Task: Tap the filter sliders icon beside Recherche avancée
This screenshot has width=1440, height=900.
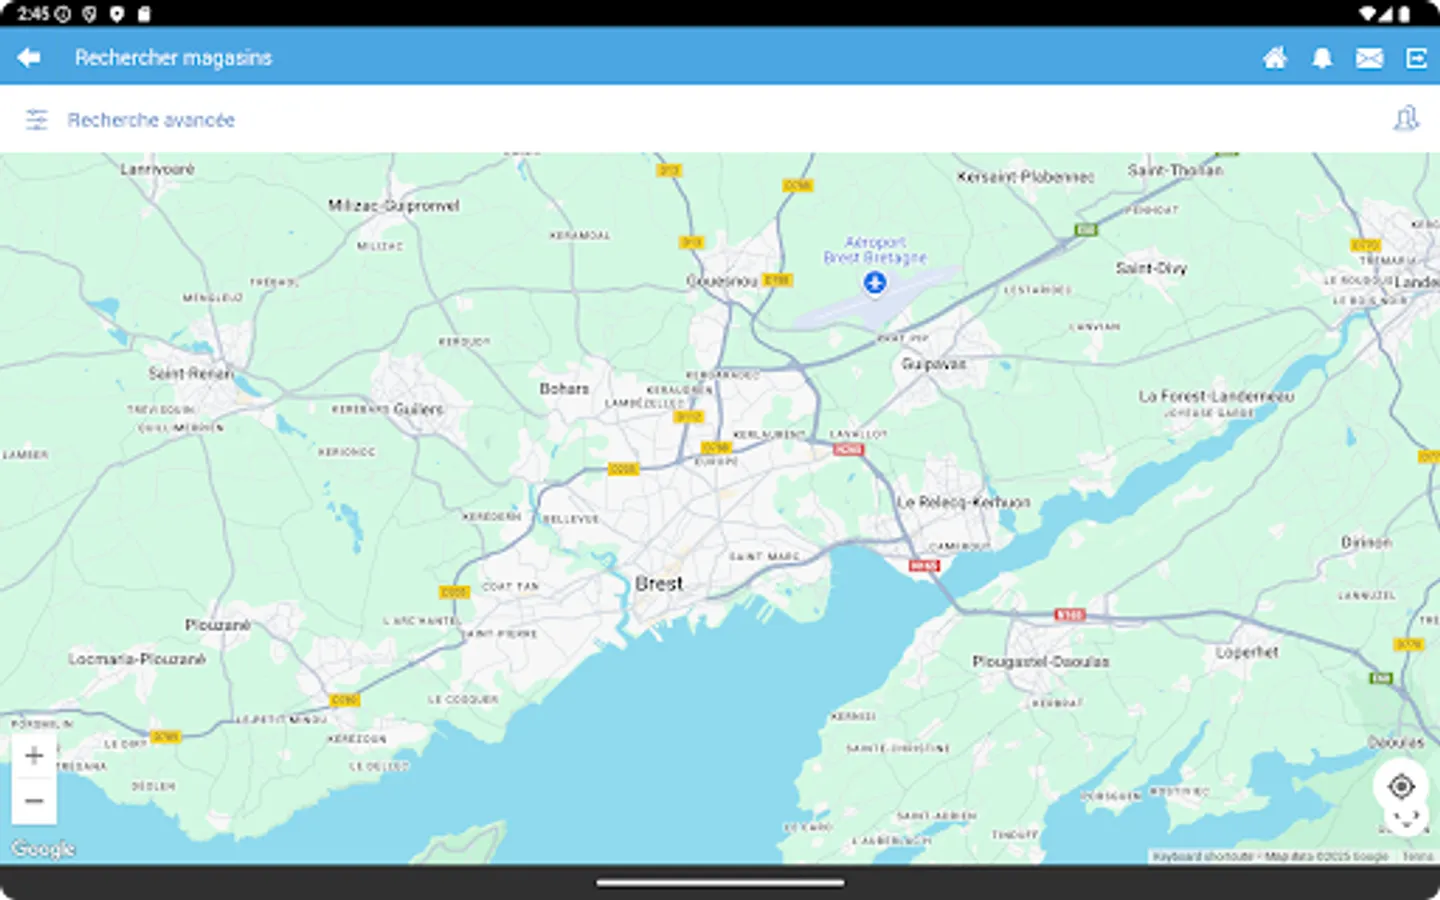Action: 37,119
